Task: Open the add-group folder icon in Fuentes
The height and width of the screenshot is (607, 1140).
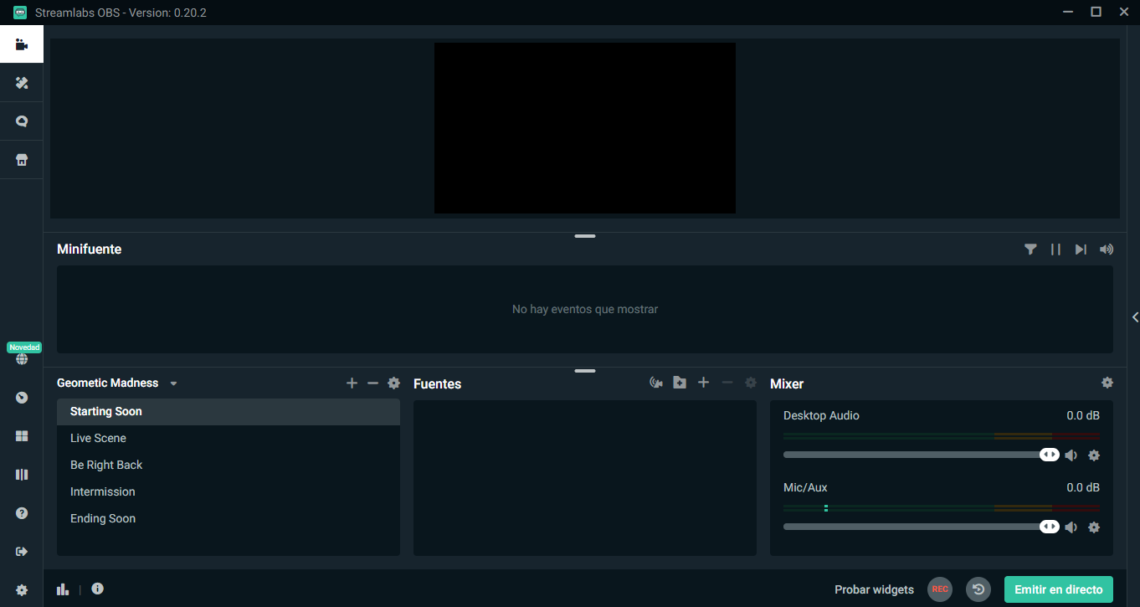Action: tap(679, 382)
